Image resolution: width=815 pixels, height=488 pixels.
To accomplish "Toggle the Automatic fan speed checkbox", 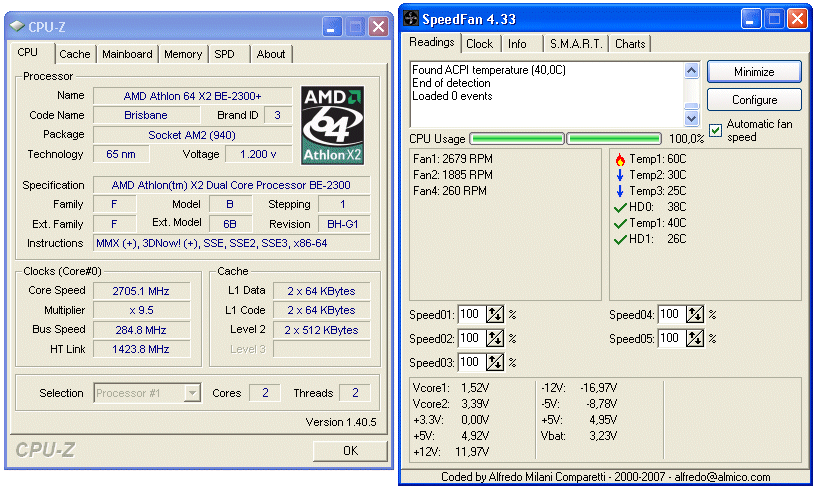I will 716,130.
